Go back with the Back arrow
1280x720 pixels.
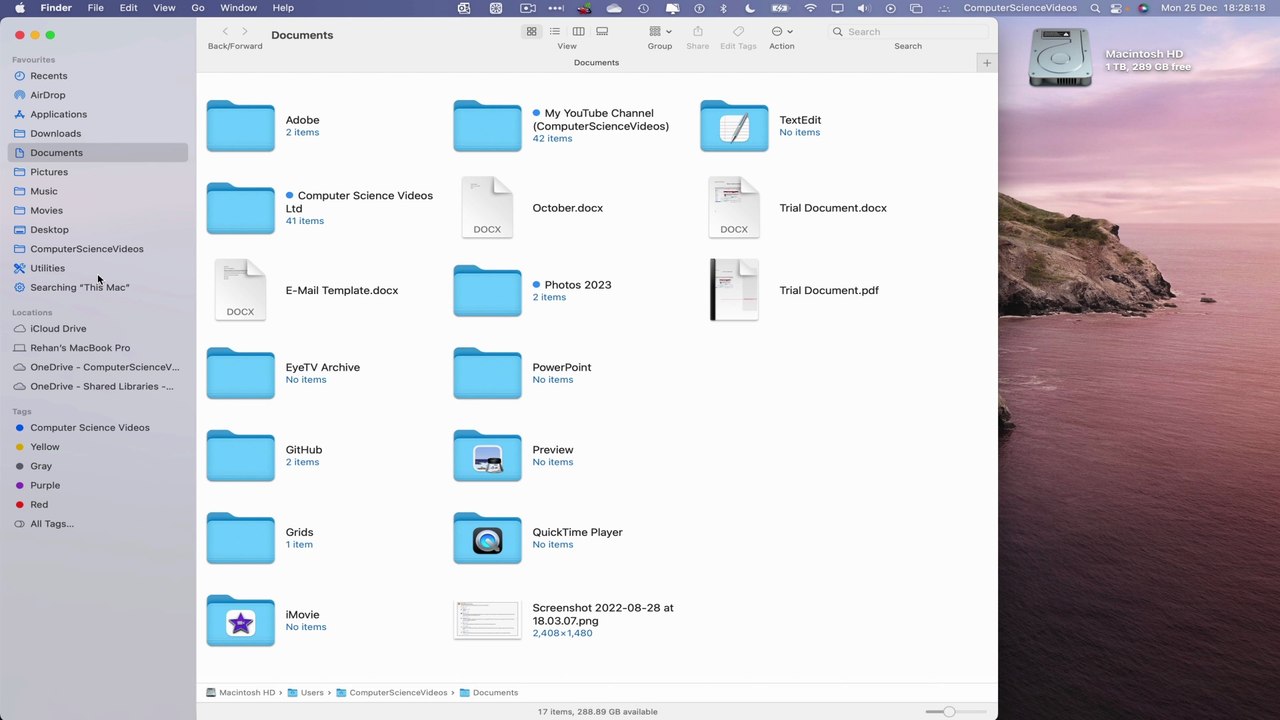pyautogui.click(x=225, y=32)
